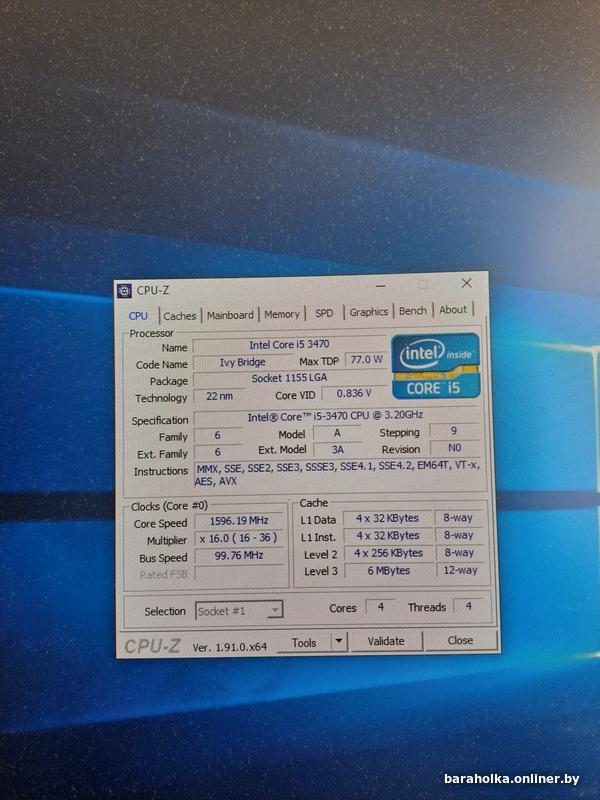The image size is (600, 800).
Task: Click the Core Speed value 1596.19 MHz
Action: point(239,521)
